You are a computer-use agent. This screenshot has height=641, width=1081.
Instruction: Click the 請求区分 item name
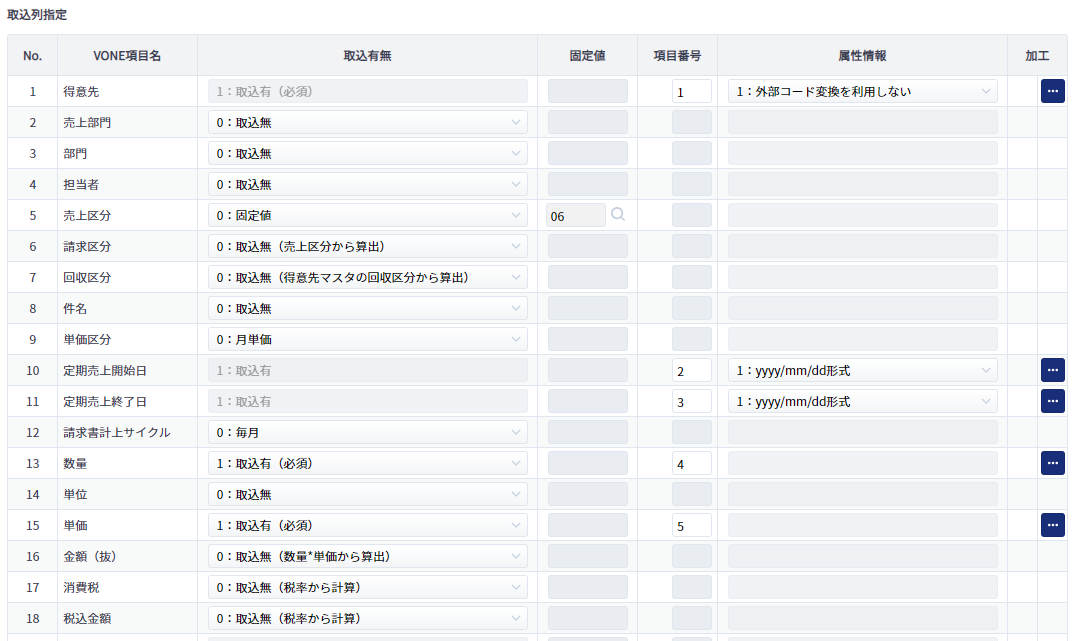87,246
